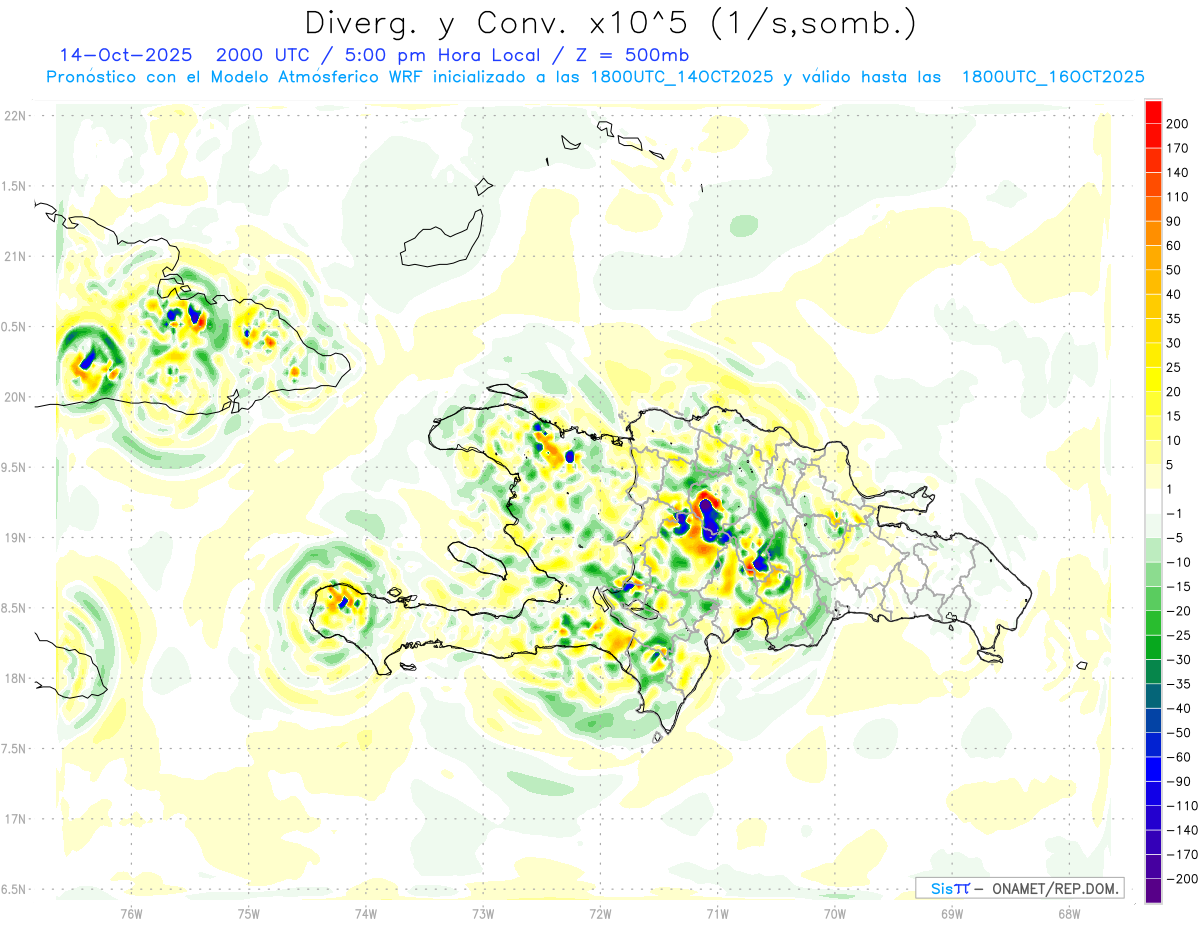Select the valid-until time 1800UTC_16OCT2025
The image size is (1200, 927).
click(x=1052, y=77)
